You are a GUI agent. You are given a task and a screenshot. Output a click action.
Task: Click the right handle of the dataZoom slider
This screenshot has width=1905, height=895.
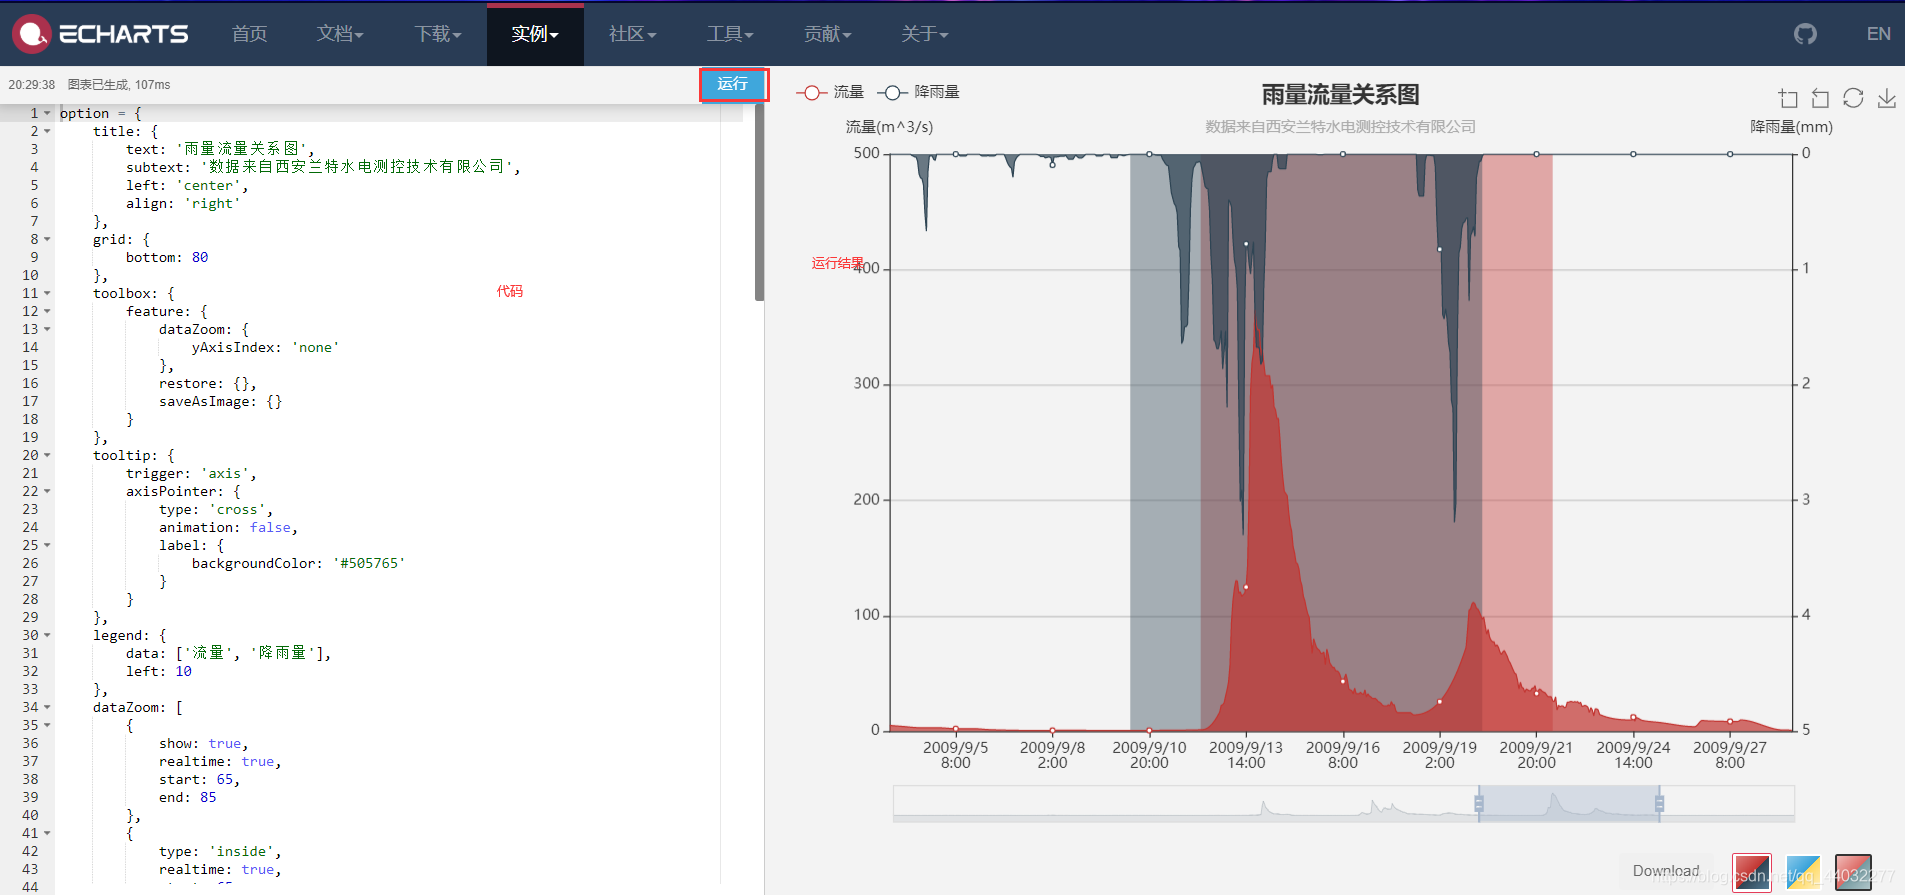[x=1659, y=804]
